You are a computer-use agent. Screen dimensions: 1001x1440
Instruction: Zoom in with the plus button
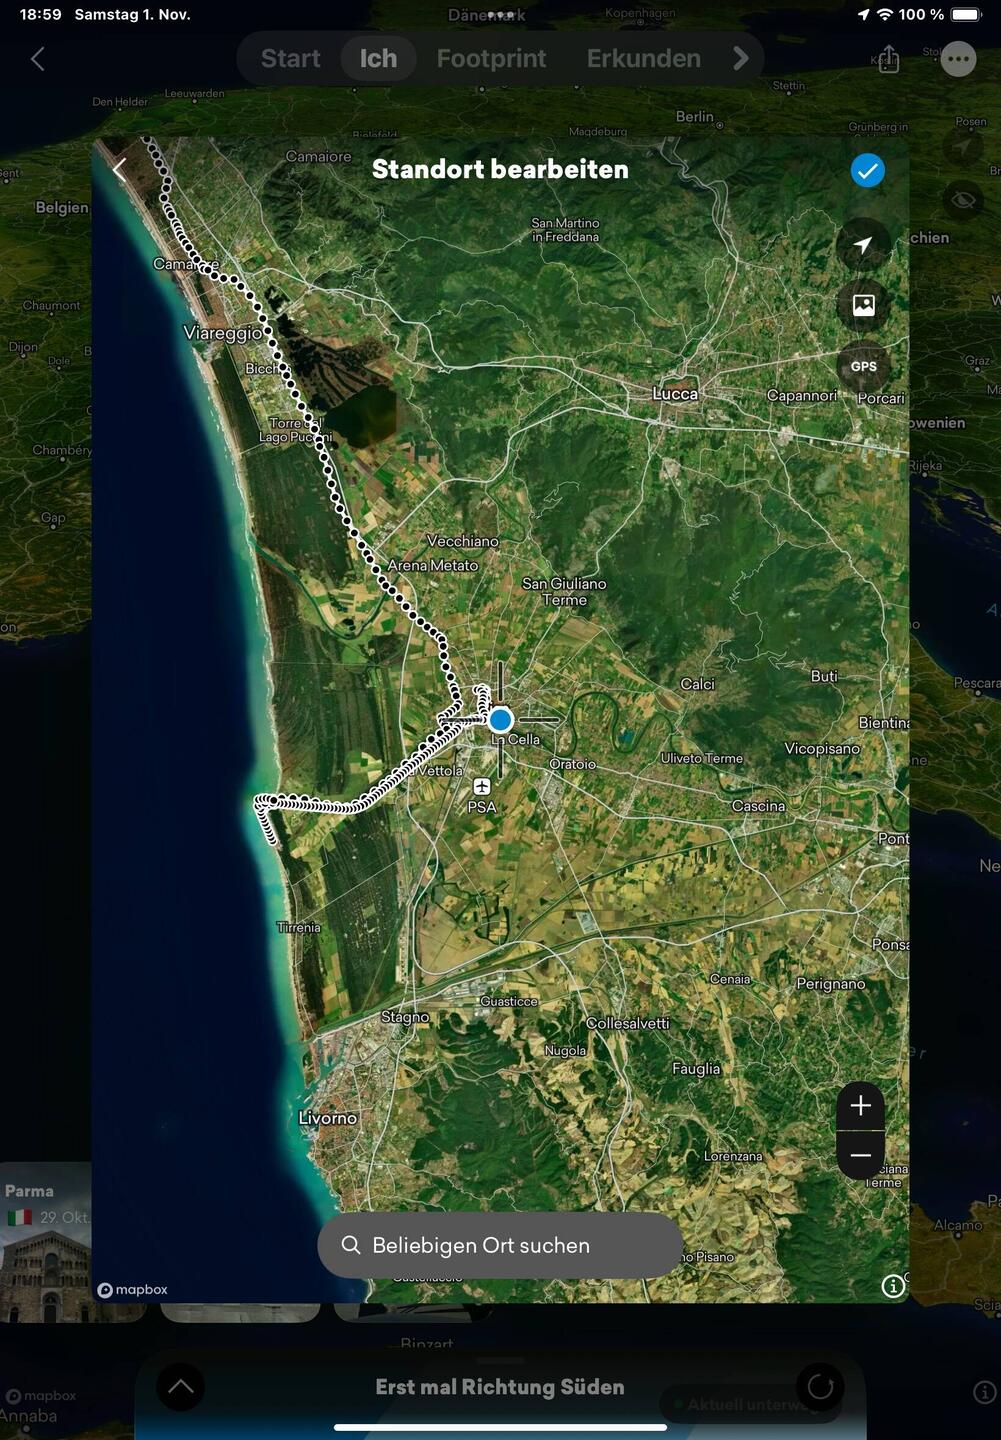[x=860, y=1106]
